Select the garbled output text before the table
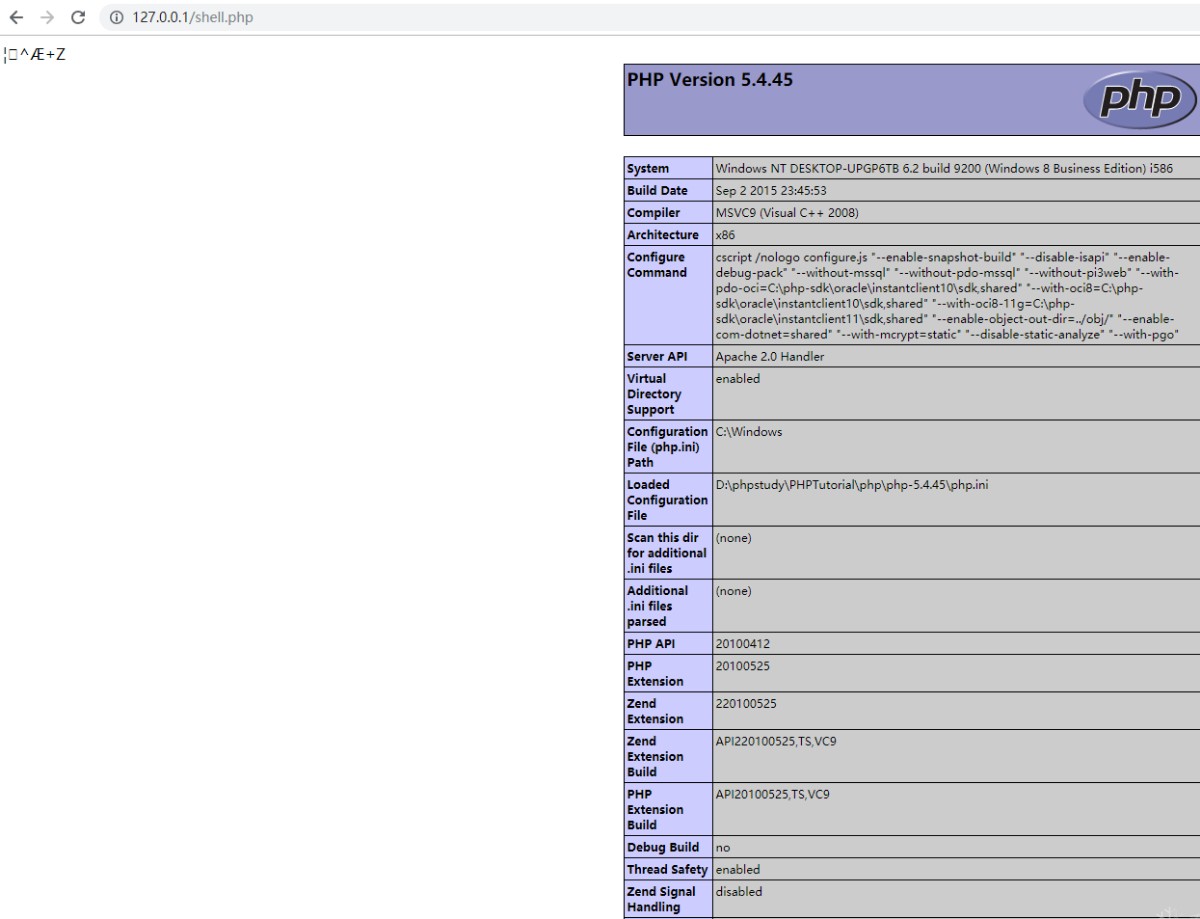This screenshot has height=919, width=1200. (x=35, y=54)
